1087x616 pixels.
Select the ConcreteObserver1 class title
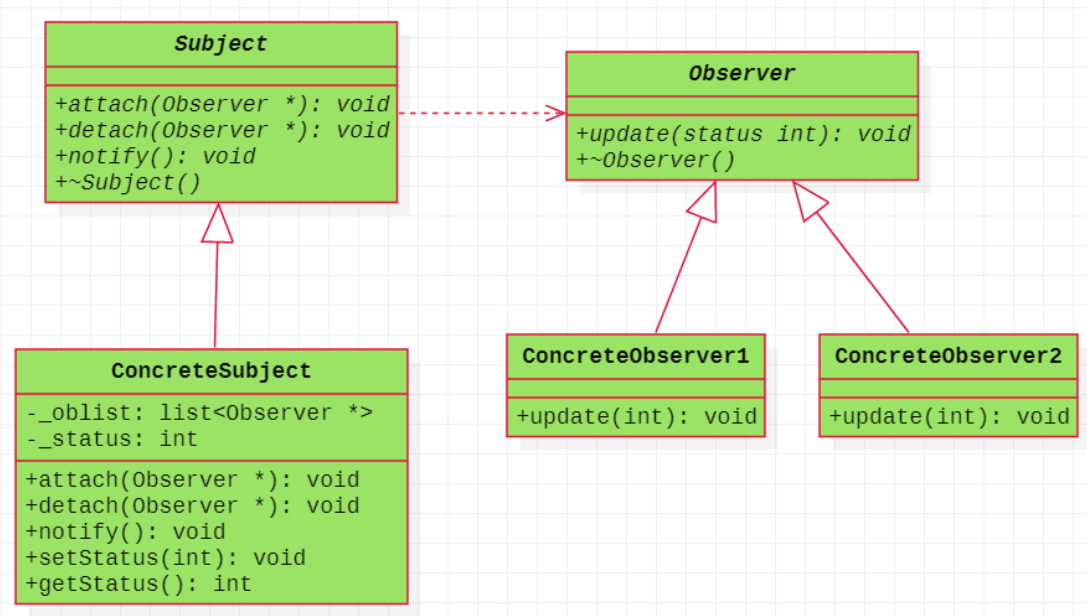[x=636, y=355]
